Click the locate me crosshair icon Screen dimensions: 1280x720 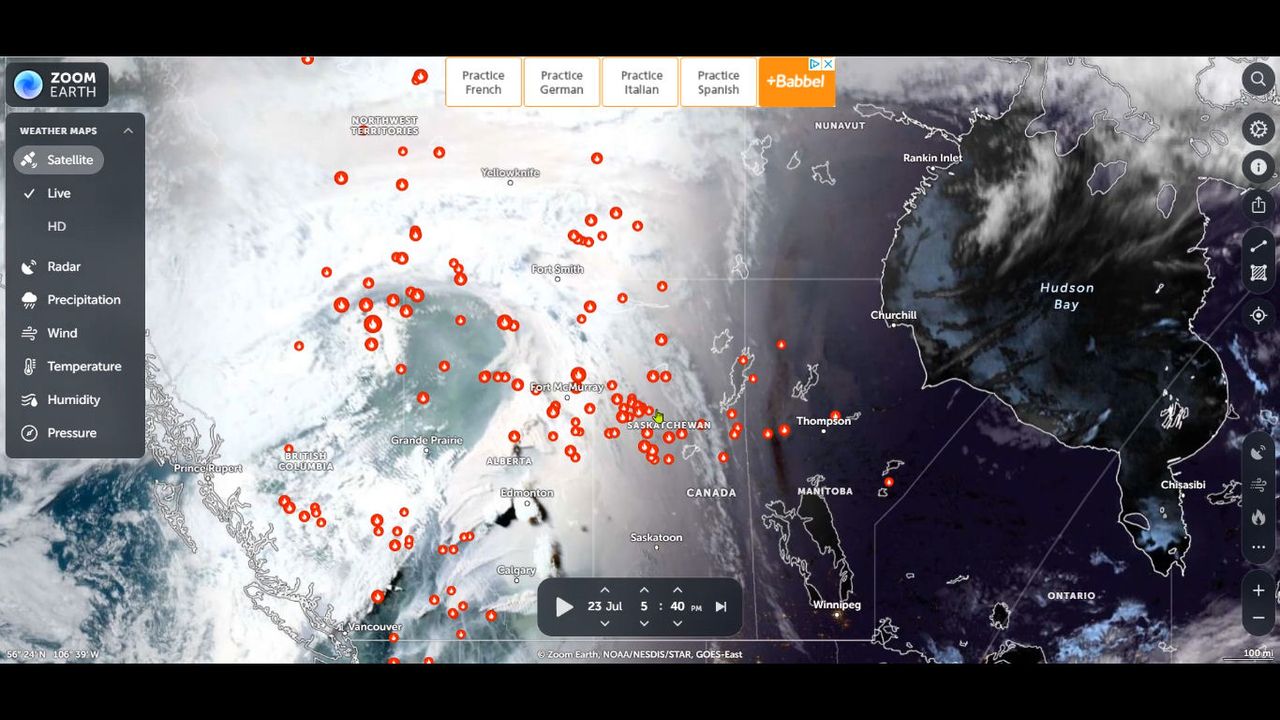[1258, 315]
